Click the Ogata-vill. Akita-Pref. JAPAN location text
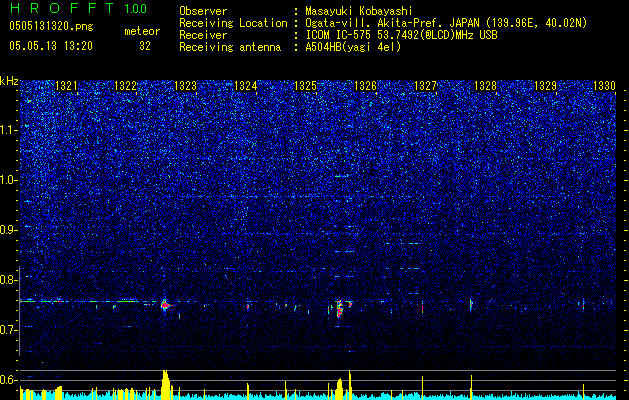This screenshot has height=400, width=629. click(446, 23)
